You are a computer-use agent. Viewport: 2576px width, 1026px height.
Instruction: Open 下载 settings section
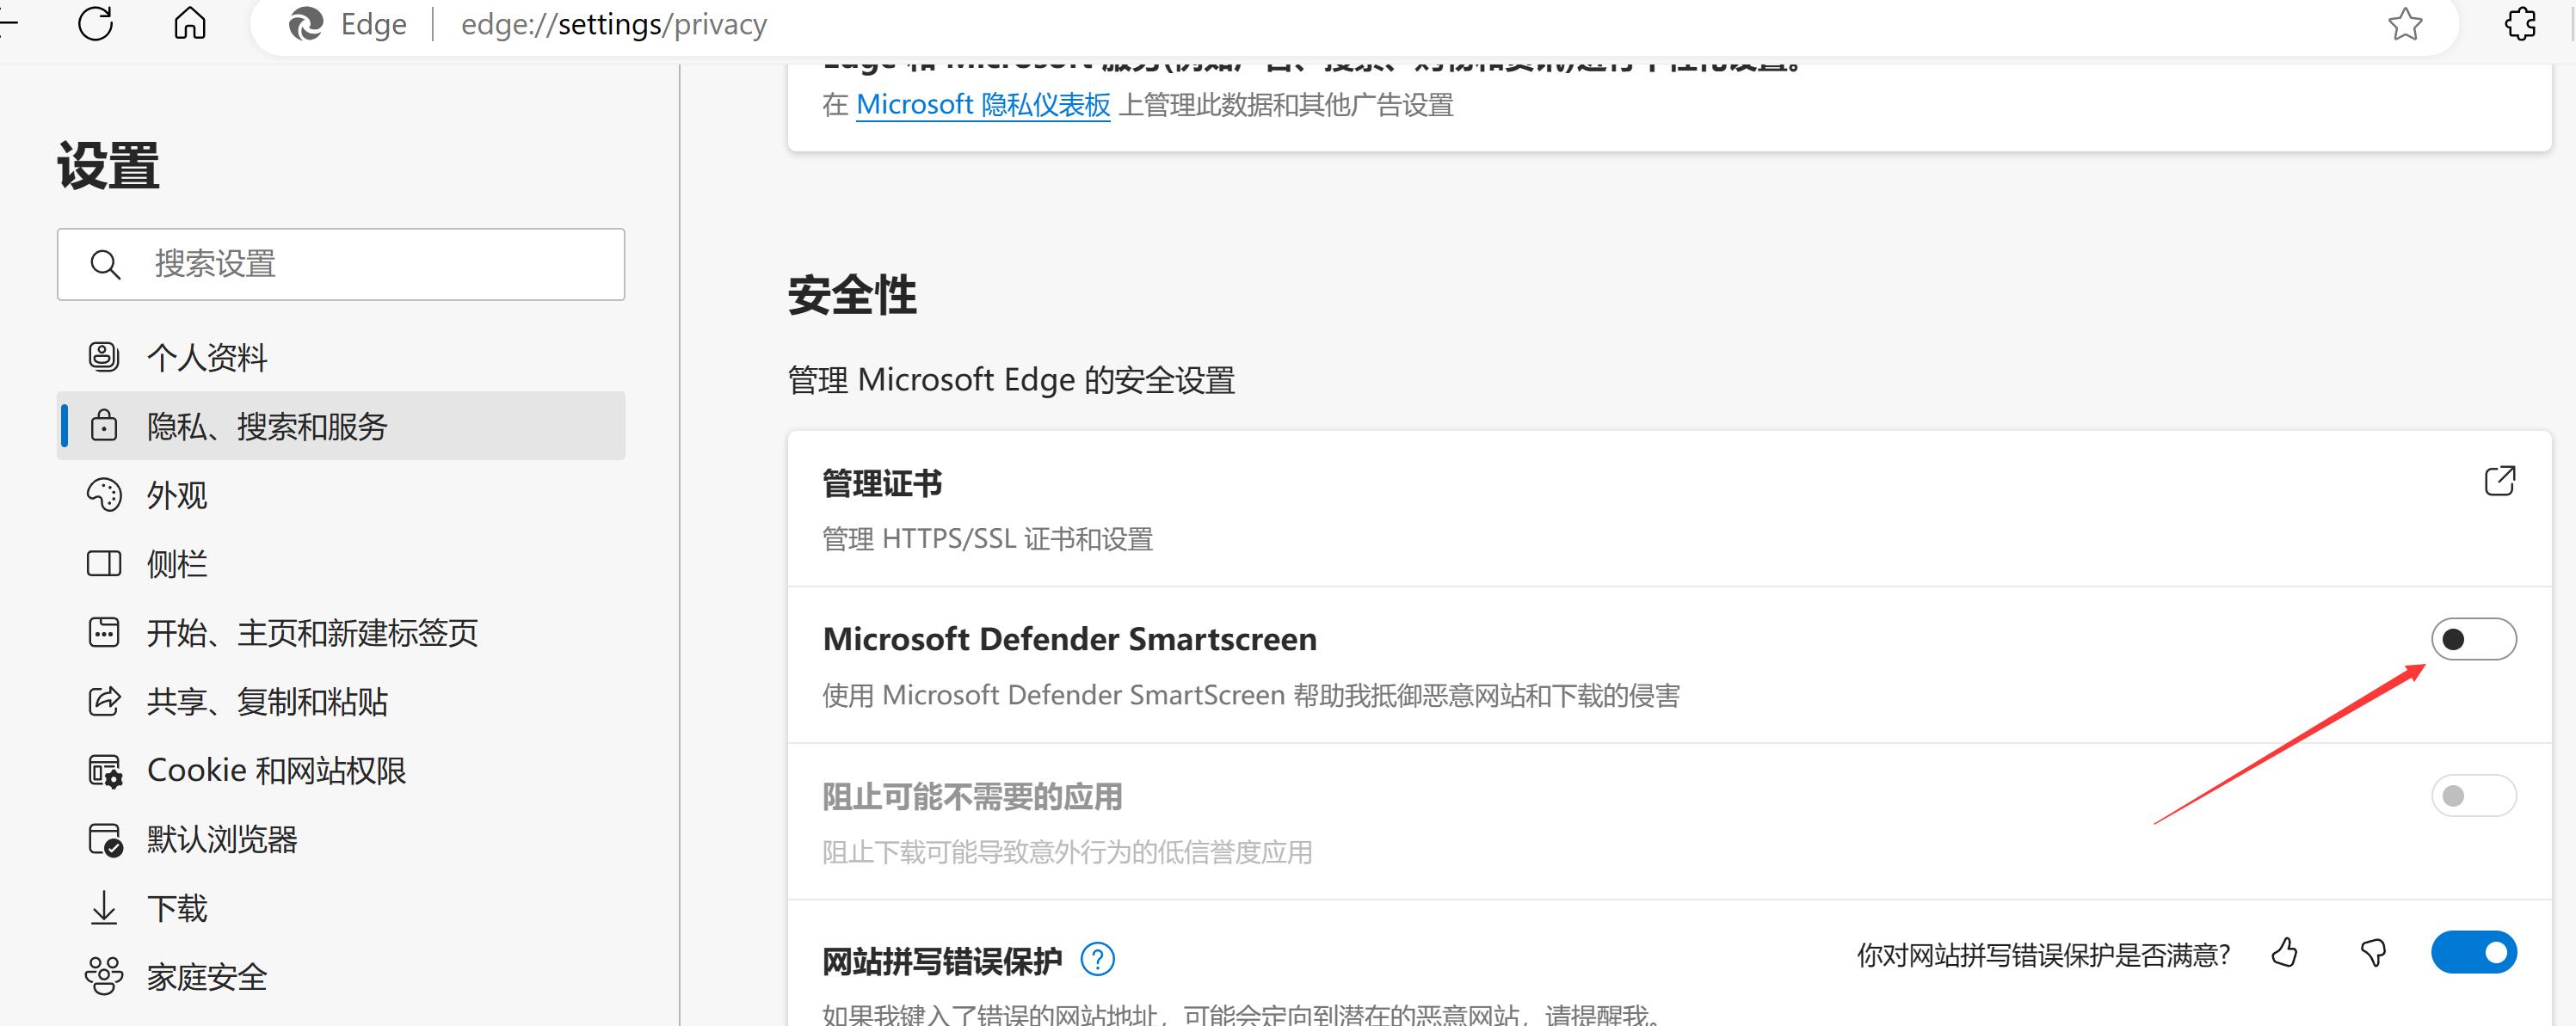click(x=341, y=908)
